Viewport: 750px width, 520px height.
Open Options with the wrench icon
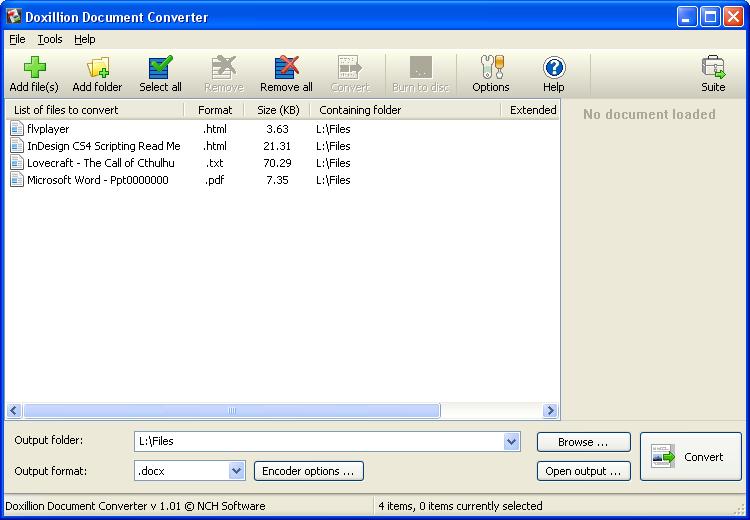(x=492, y=67)
